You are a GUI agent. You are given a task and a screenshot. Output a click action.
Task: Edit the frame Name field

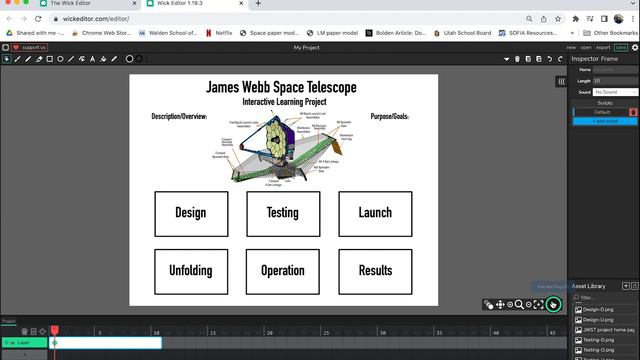615,70
